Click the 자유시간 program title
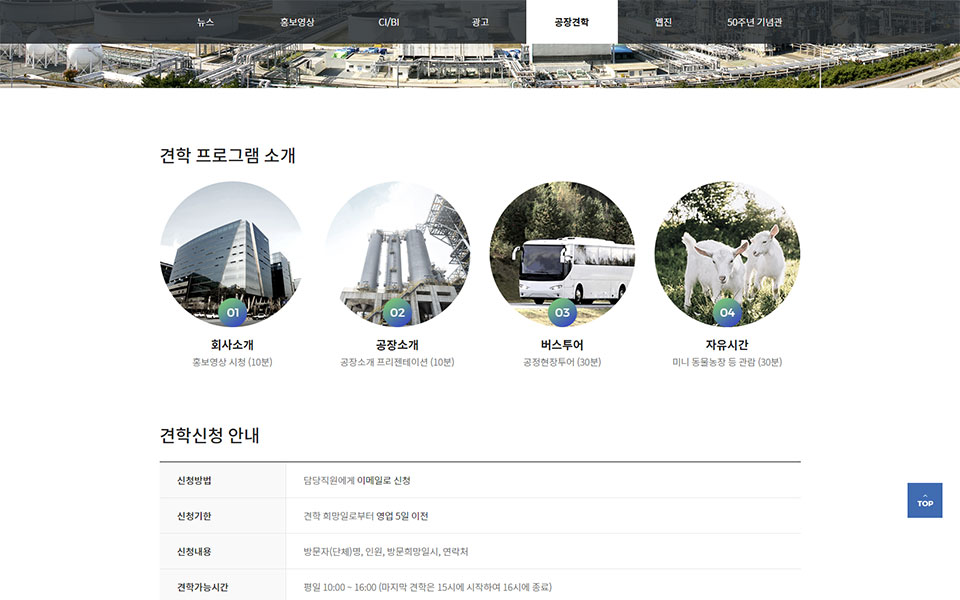The width and height of the screenshot is (960, 600). point(727,345)
